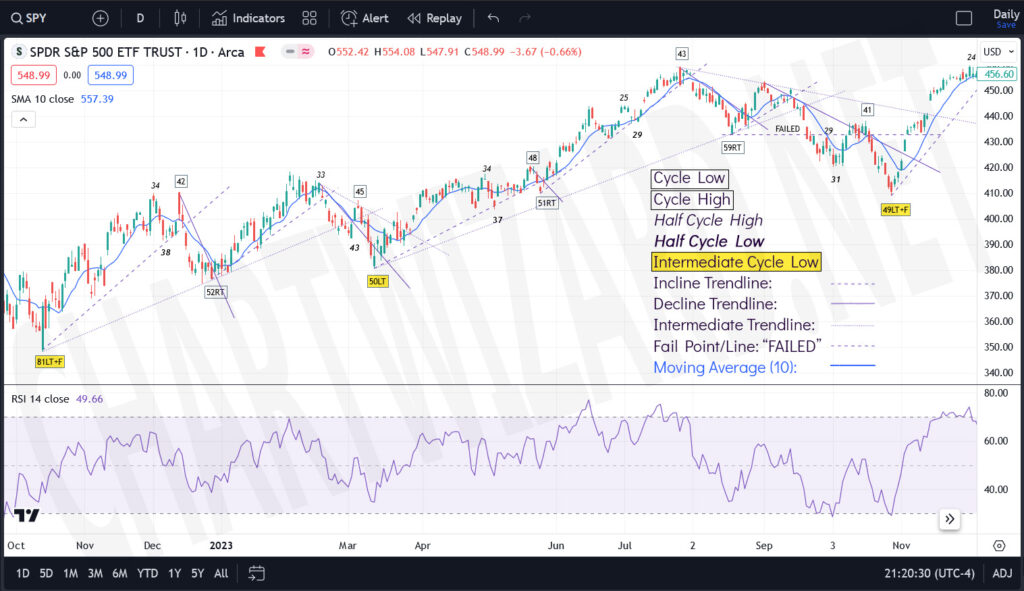Viewport: 1024px width, 591px height.
Task: Undo the last chart action
Action: pyautogui.click(x=492, y=18)
